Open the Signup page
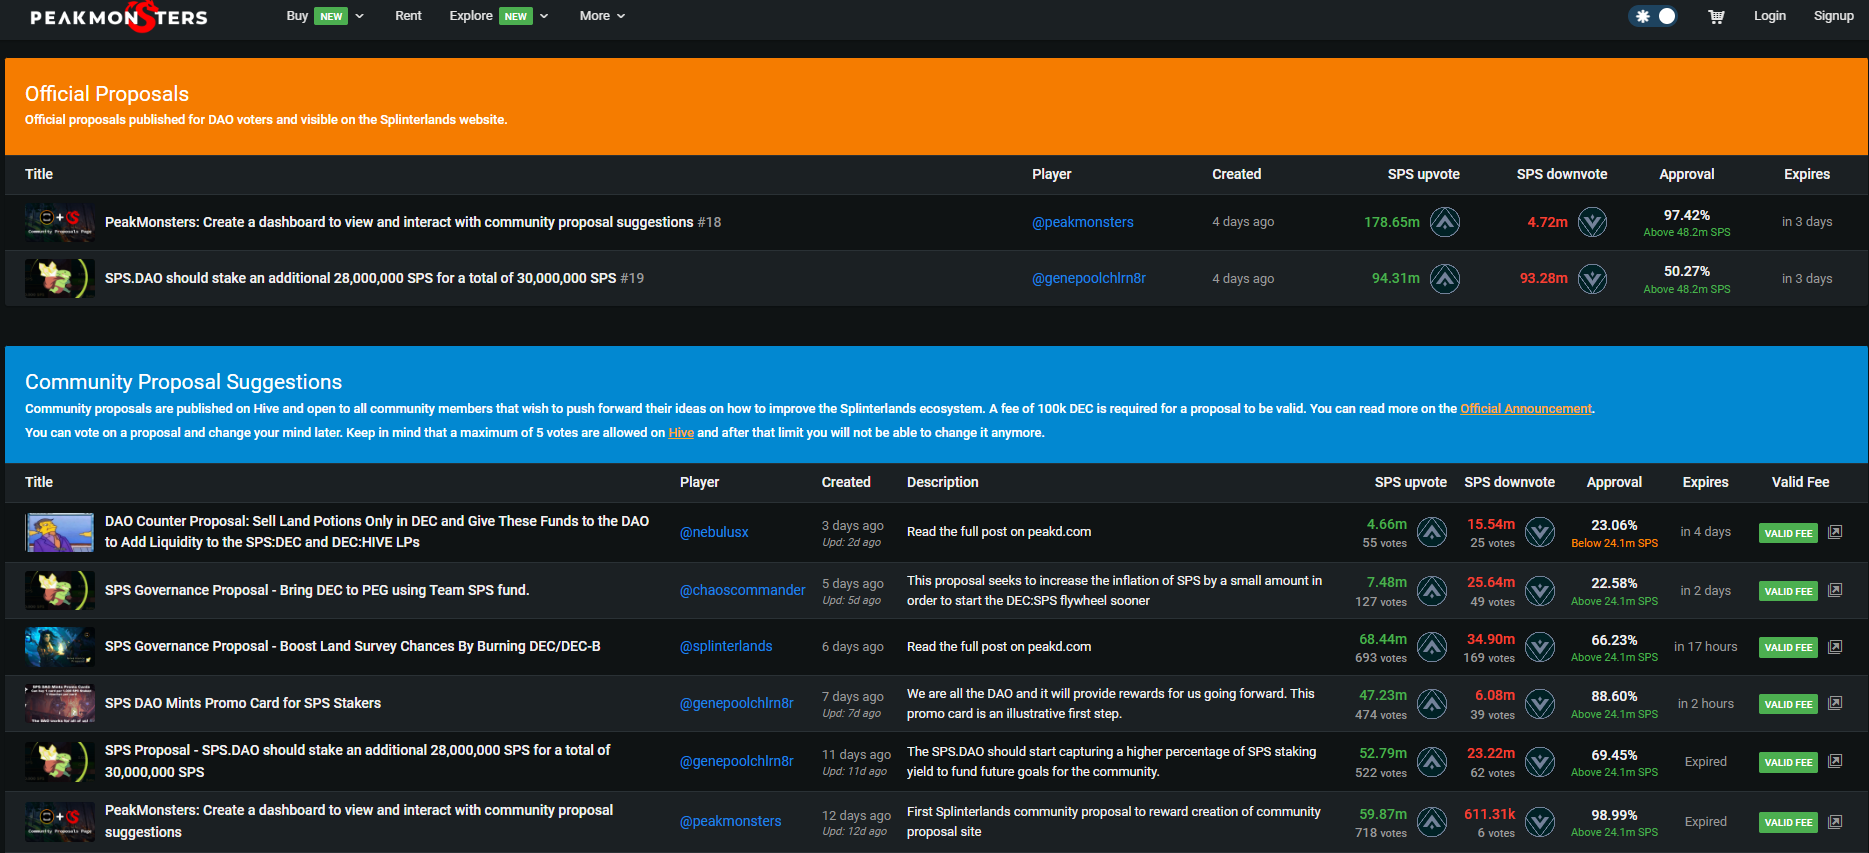This screenshot has height=853, width=1869. tap(1834, 16)
